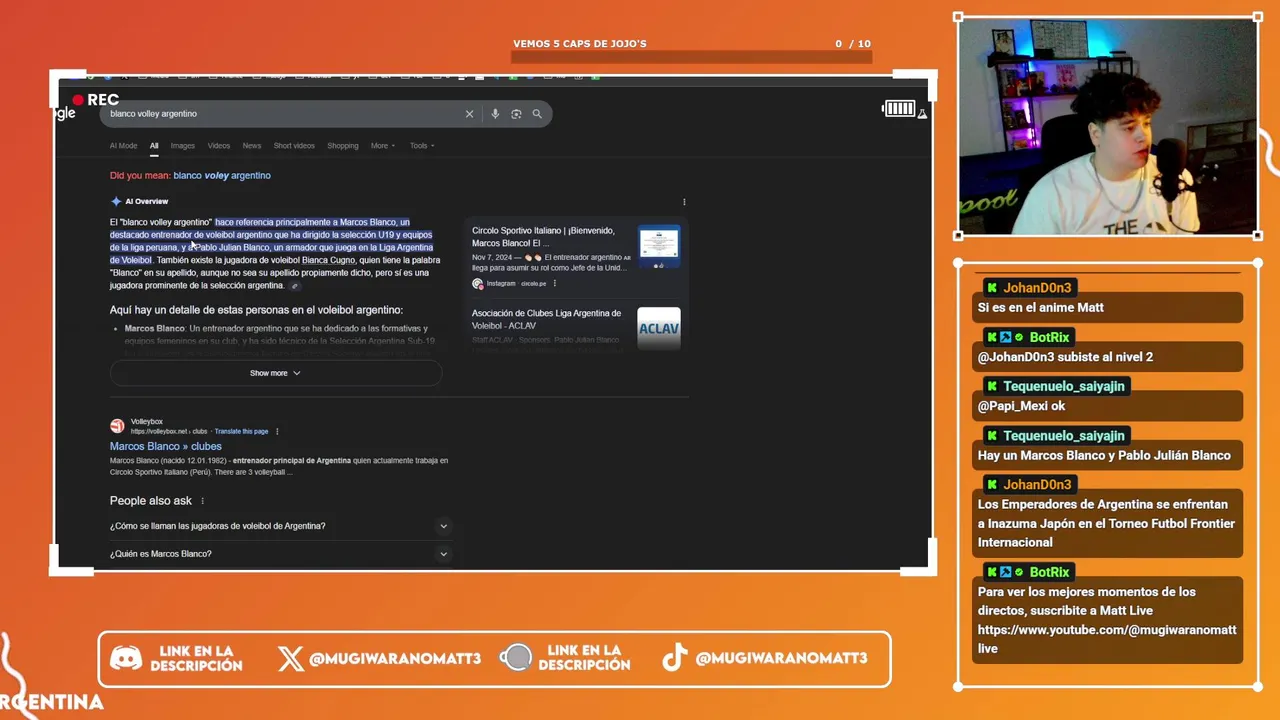Click the YouTube link in the BotRix message

1107,639
